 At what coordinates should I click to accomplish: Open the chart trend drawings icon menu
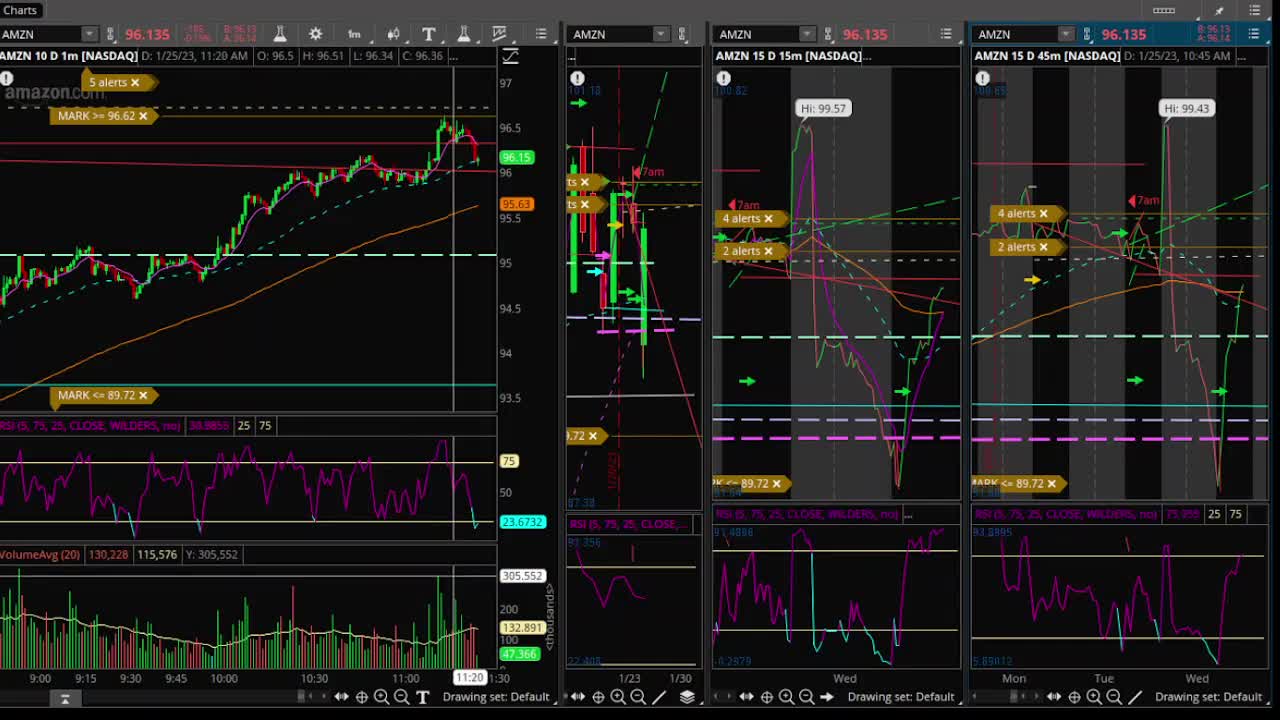(500, 34)
